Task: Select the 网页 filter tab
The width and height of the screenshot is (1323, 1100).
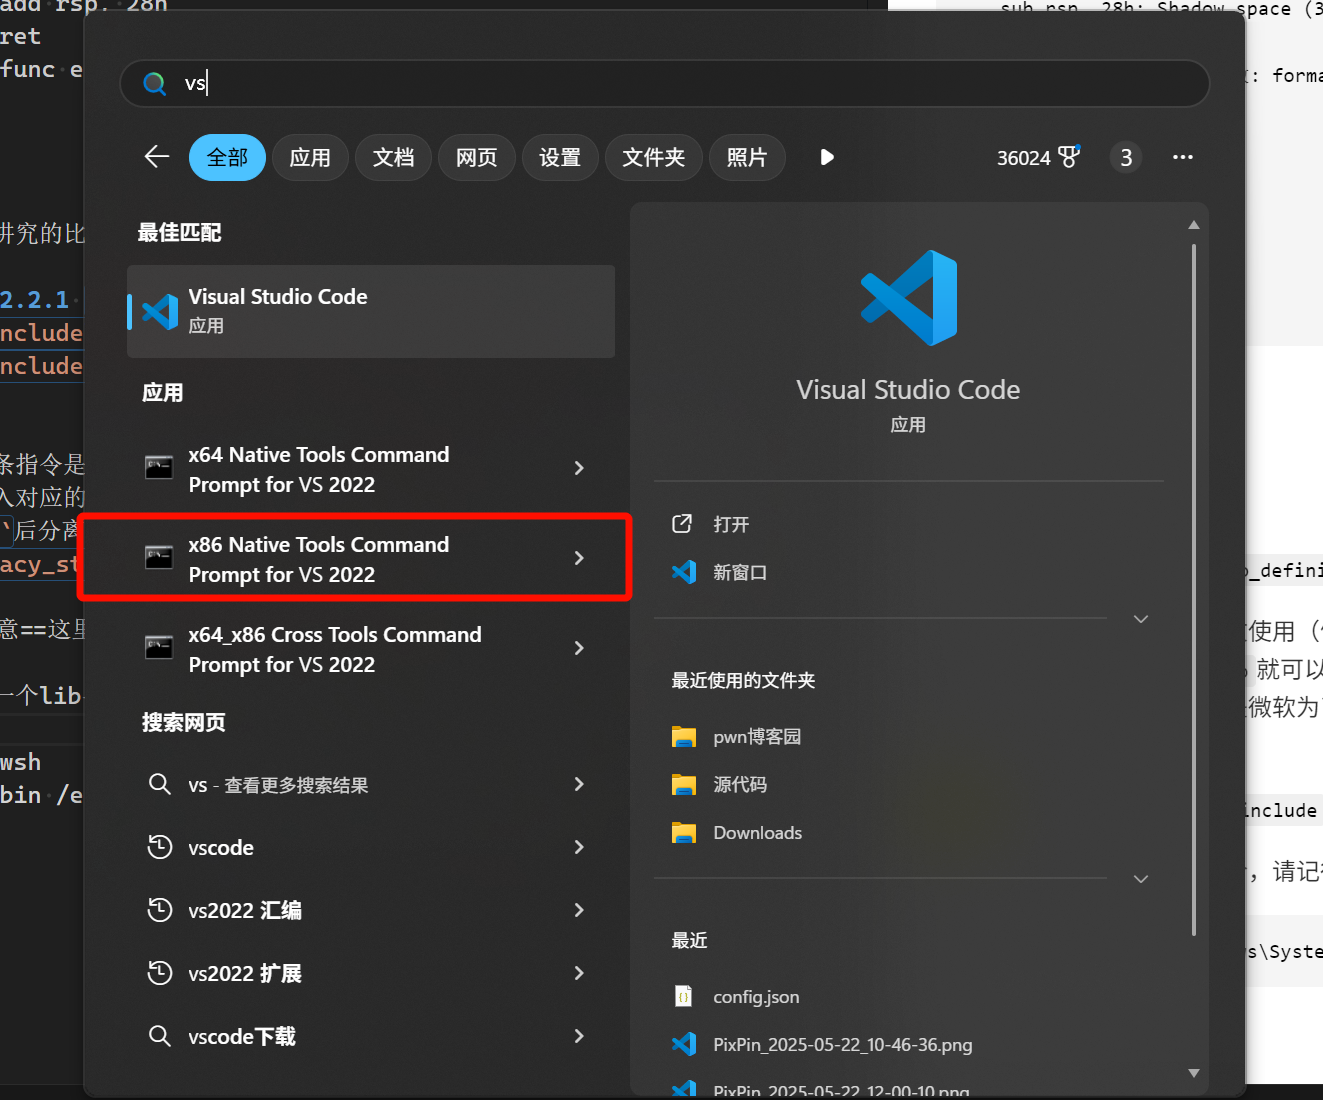Action: (477, 157)
